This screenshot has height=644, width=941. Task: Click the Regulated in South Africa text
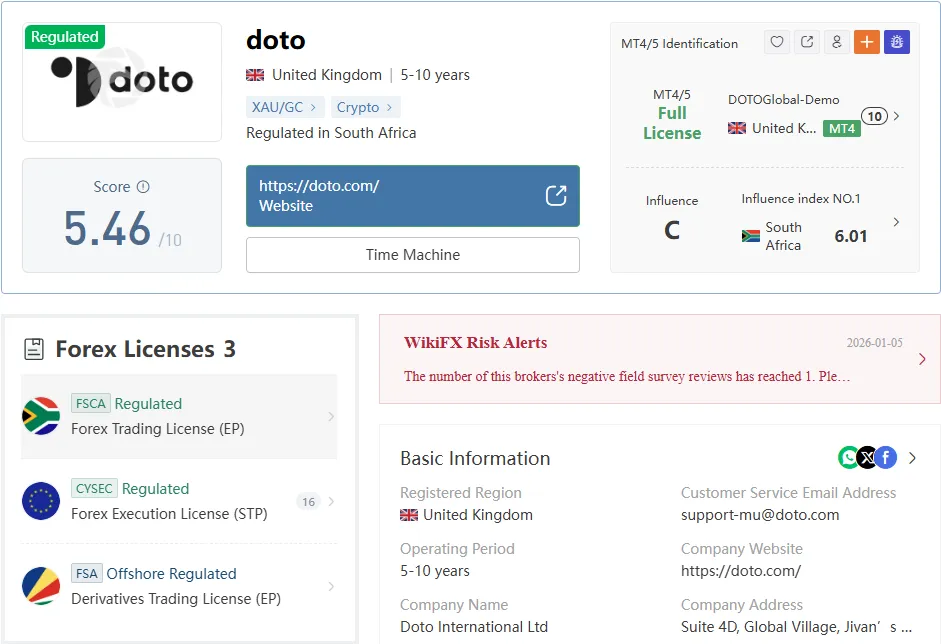tap(331, 133)
